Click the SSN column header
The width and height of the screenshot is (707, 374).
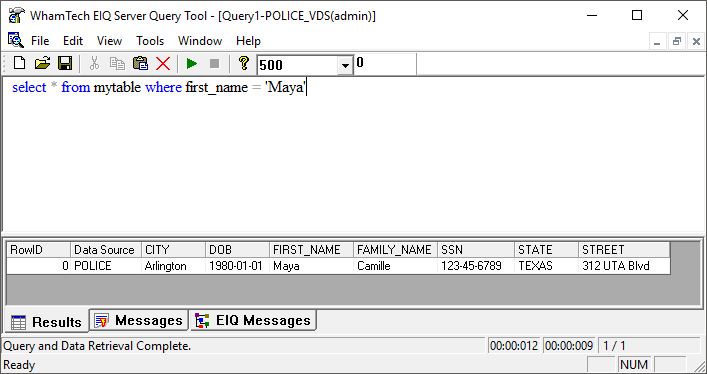pos(476,250)
